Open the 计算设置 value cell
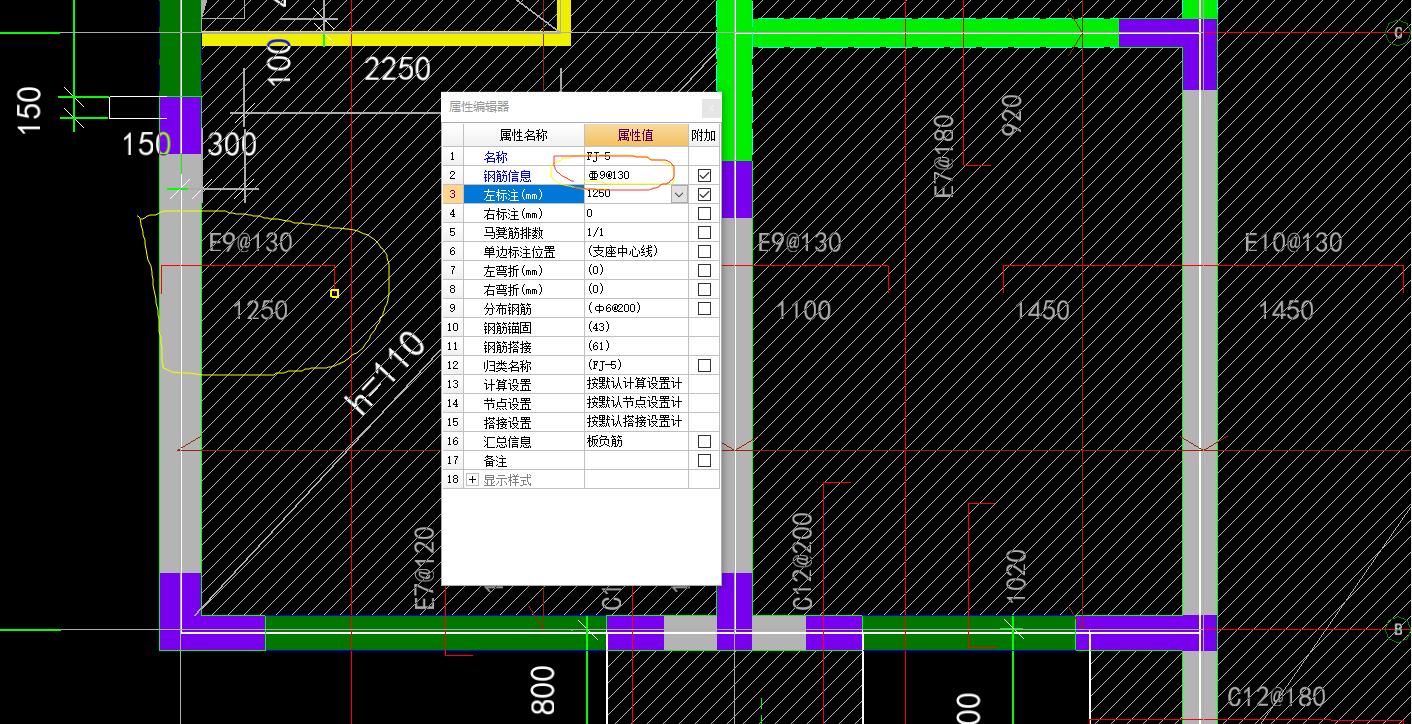The width and height of the screenshot is (1412, 724). [x=636, y=384]
